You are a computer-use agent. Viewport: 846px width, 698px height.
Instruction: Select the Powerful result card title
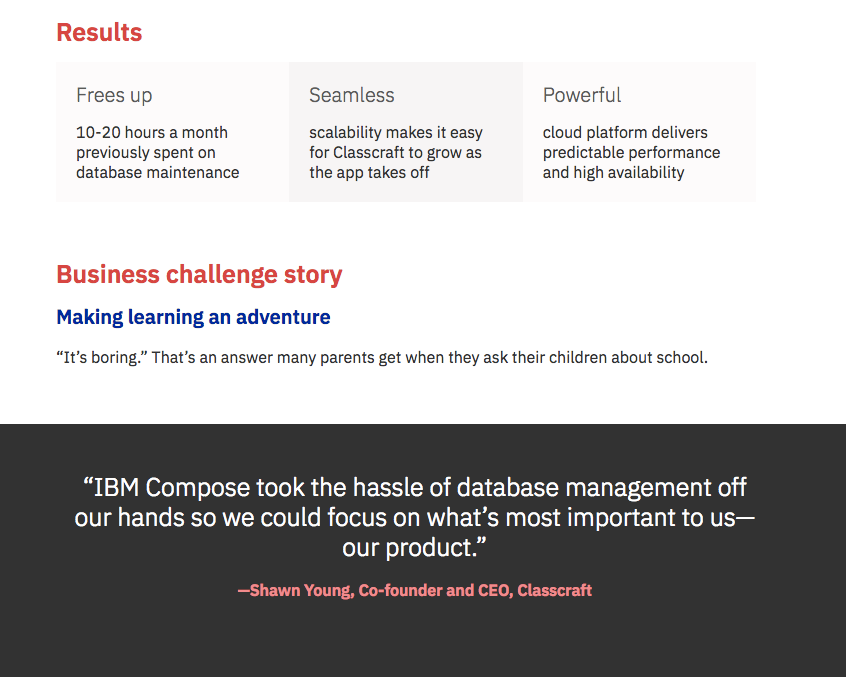click(x=582, y=95)
